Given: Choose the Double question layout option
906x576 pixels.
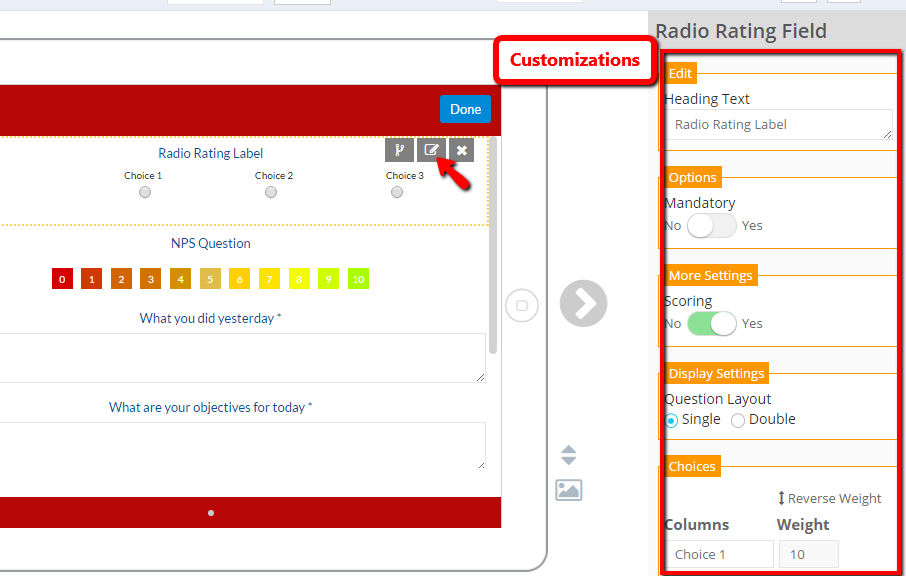Looking at the screenshot, I should click(x=737, y=419).
